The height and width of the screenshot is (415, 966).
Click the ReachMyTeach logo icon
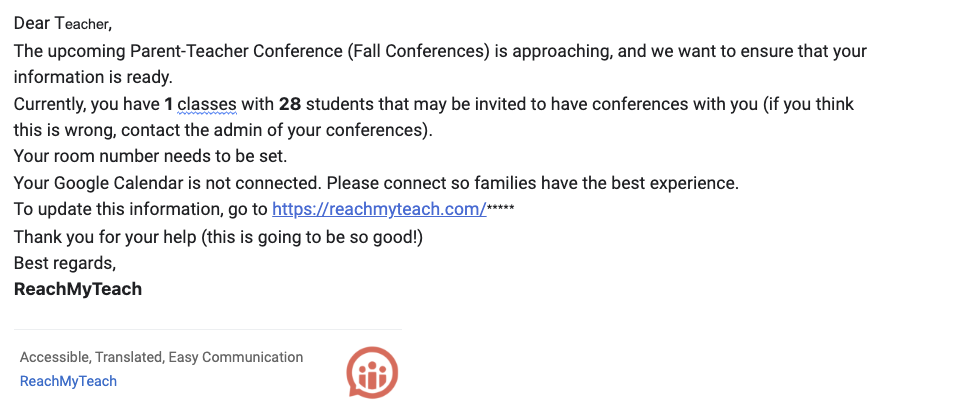[x=372, y=370]
